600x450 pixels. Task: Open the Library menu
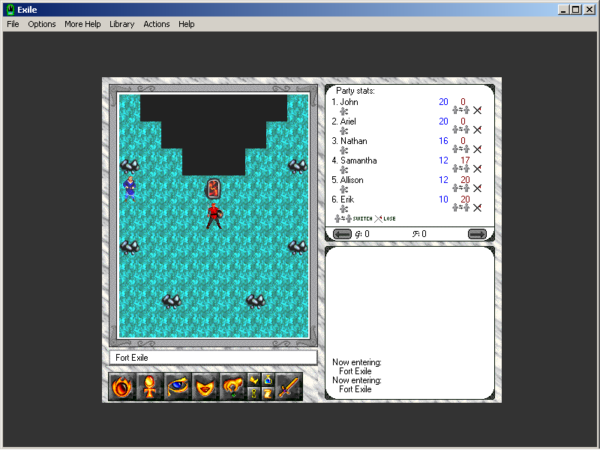tap(122, 23)
